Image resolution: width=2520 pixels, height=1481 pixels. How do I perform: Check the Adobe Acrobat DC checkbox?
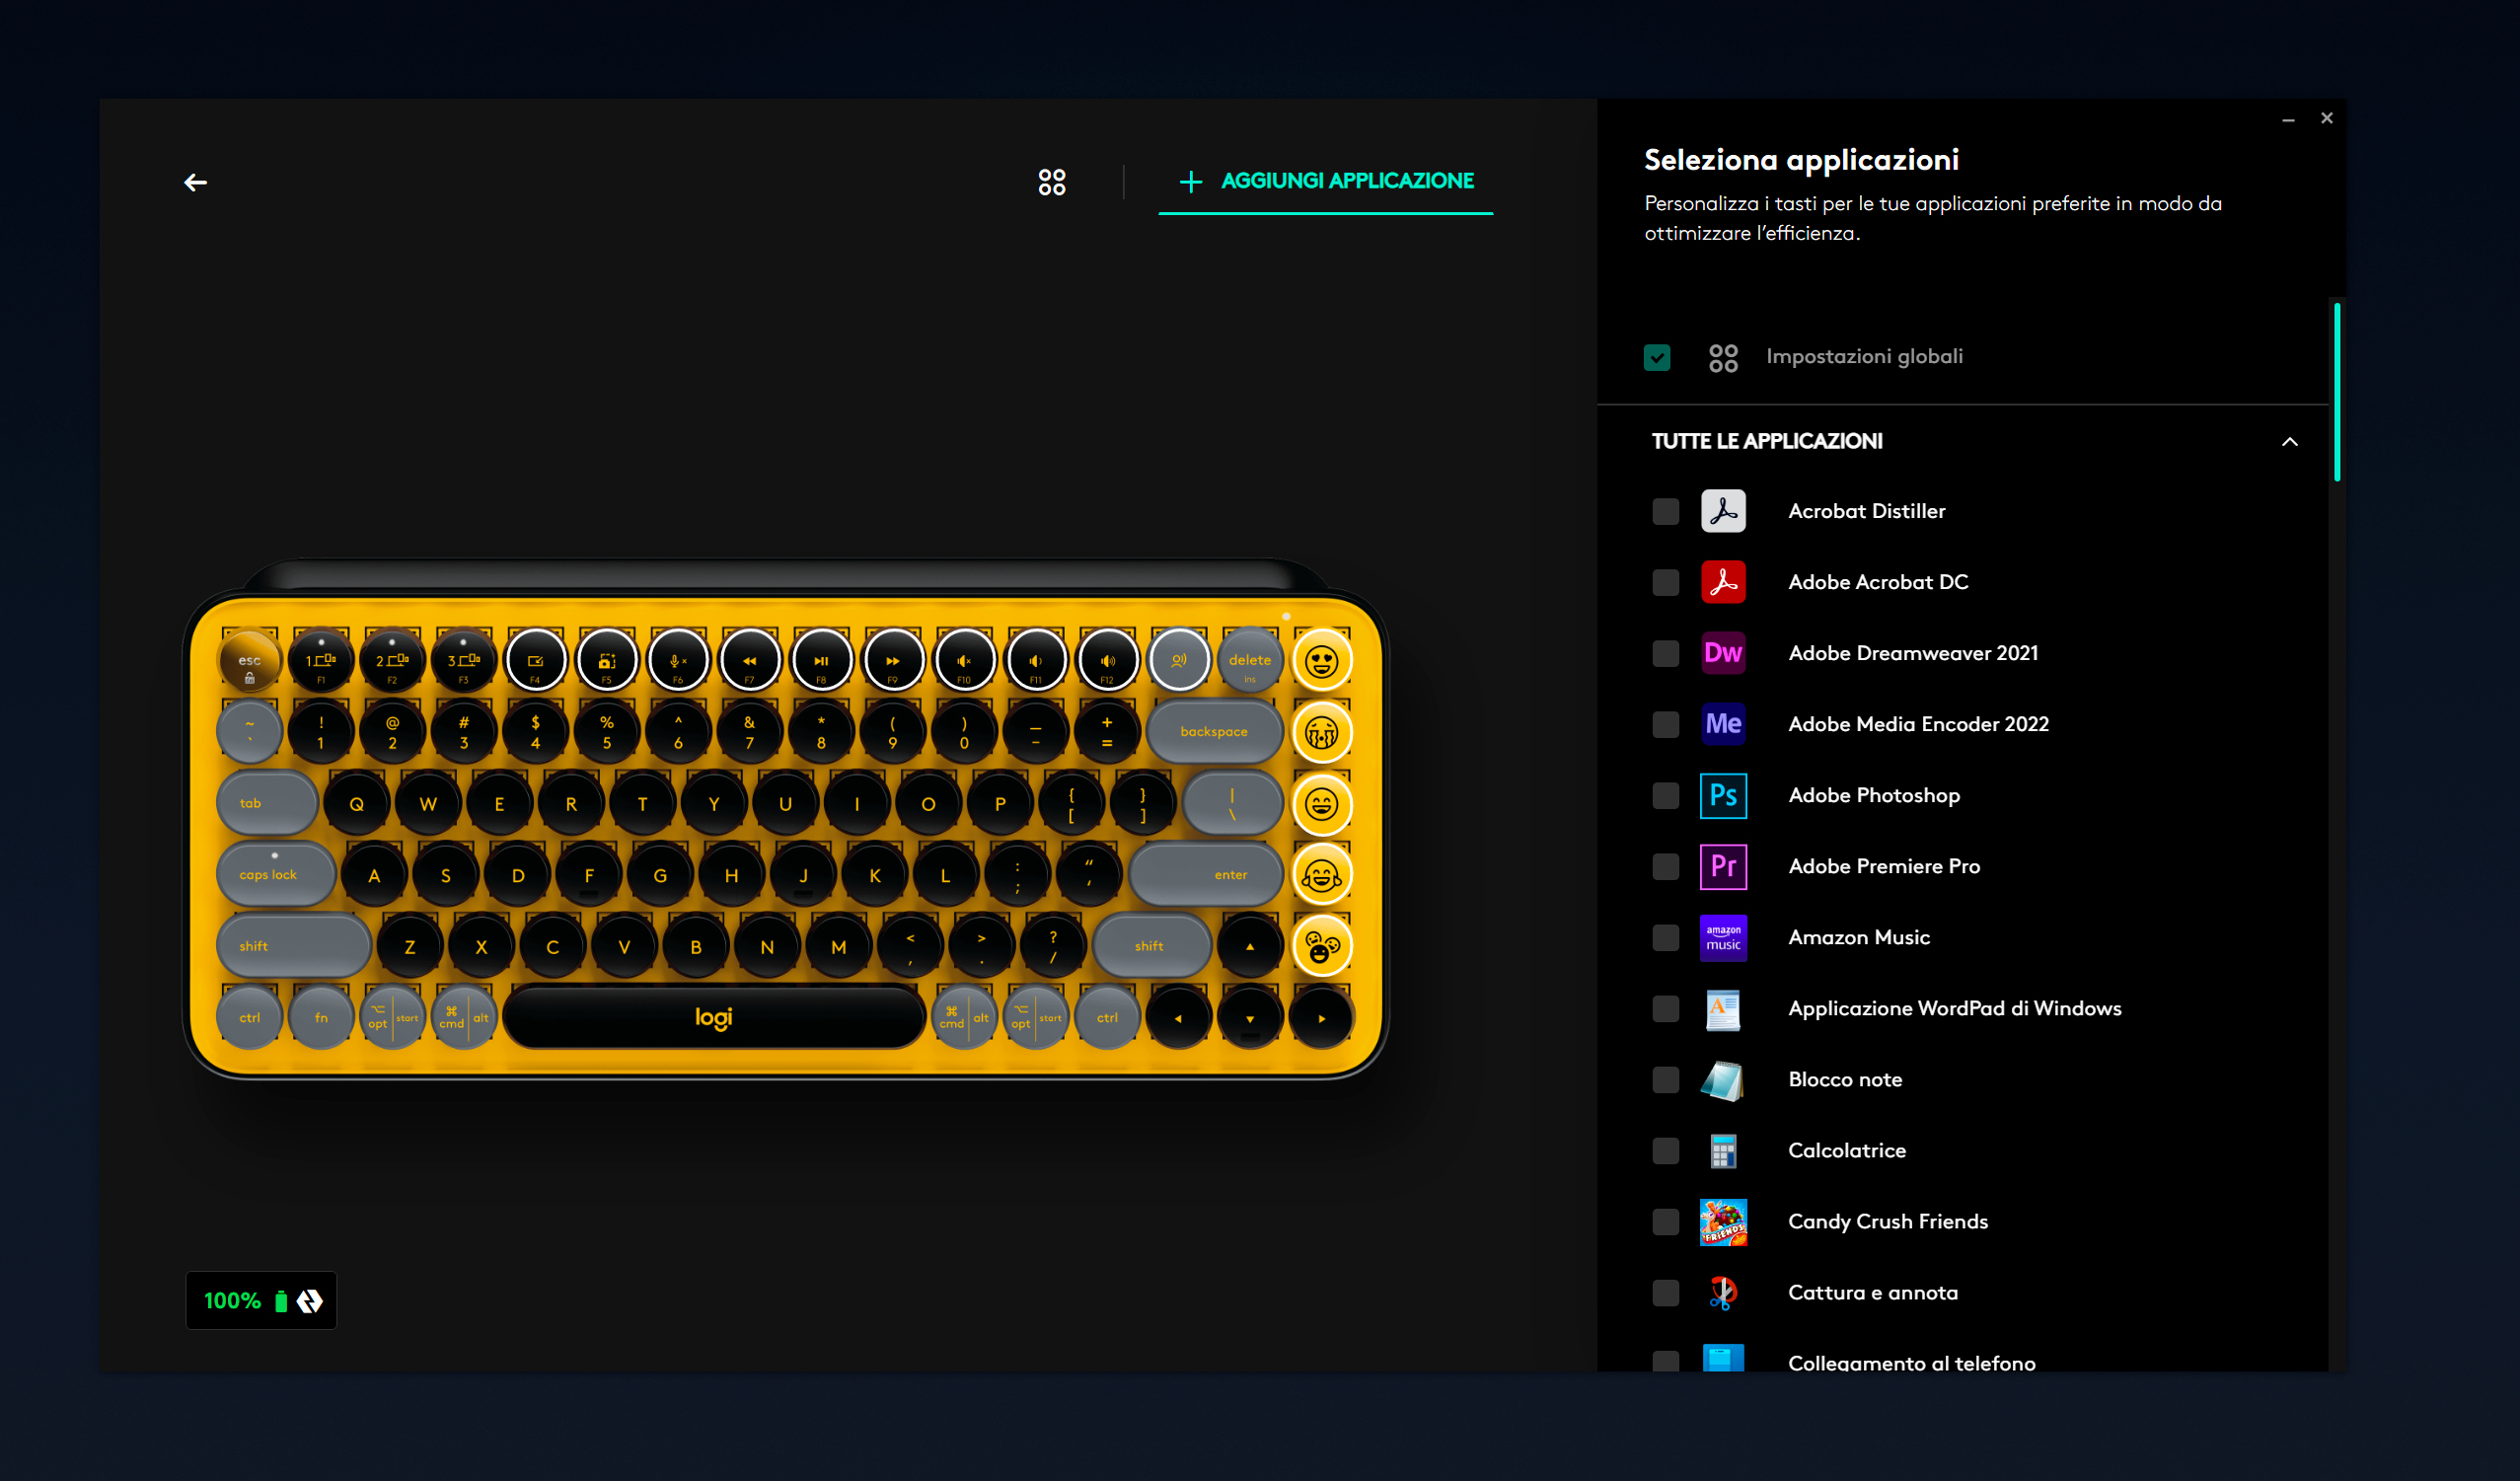[x=1665, y=582]
